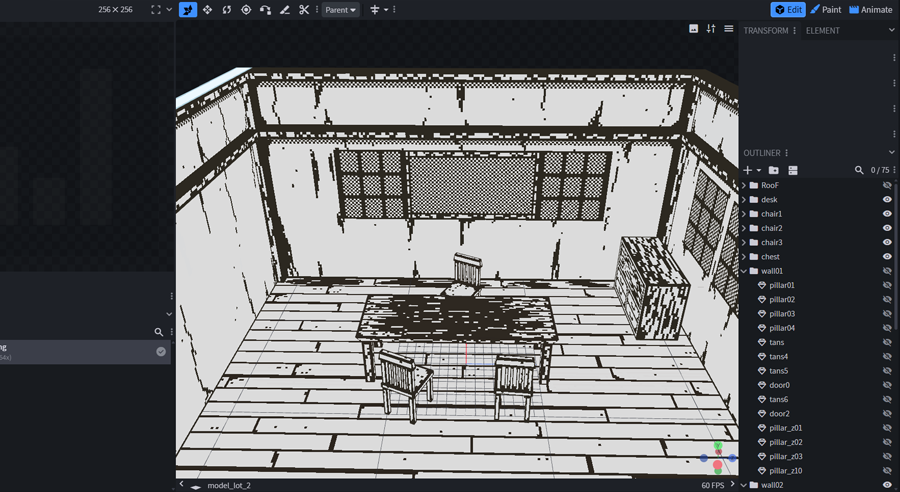
Task: Click the Add Group folder icon in Outliner
Action: pyautogui.click(x=773, y=171)
